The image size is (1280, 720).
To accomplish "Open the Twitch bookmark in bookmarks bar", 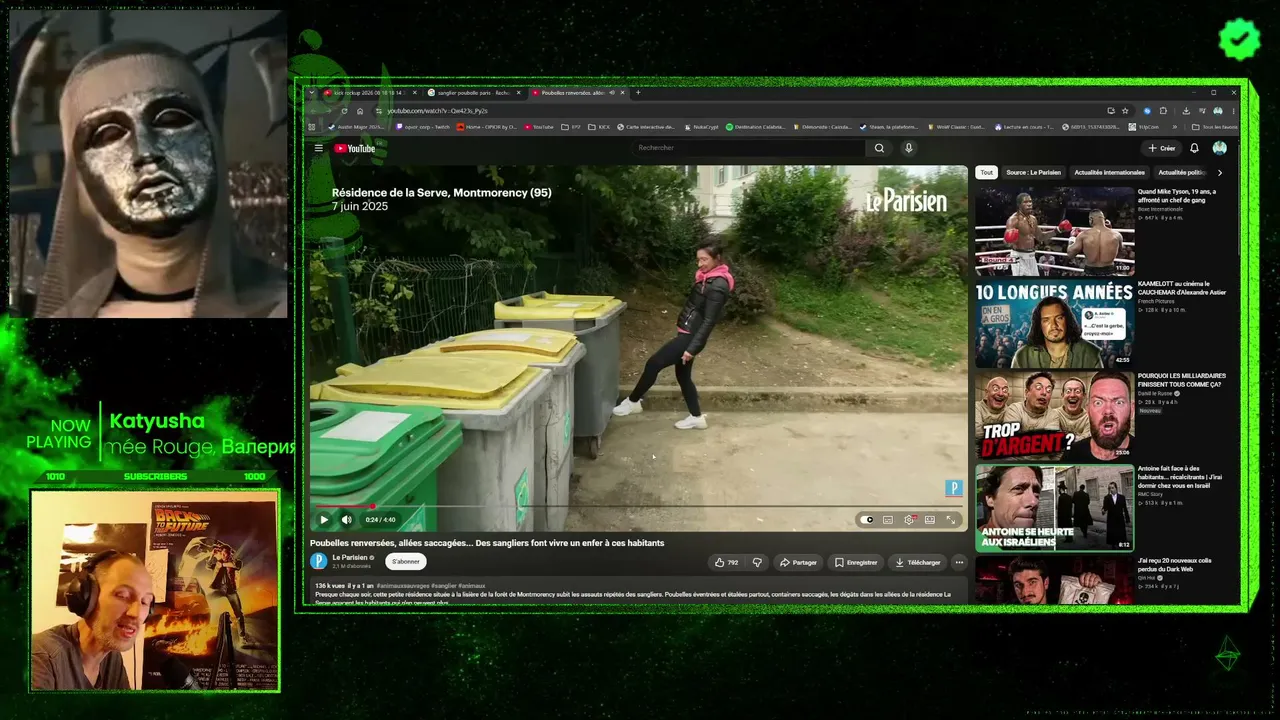I will click(x=423, y=127).
